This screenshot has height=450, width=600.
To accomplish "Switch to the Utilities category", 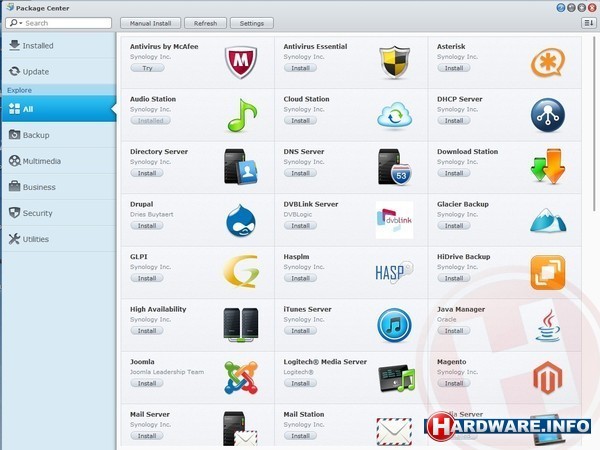I will tap(59, 239).
